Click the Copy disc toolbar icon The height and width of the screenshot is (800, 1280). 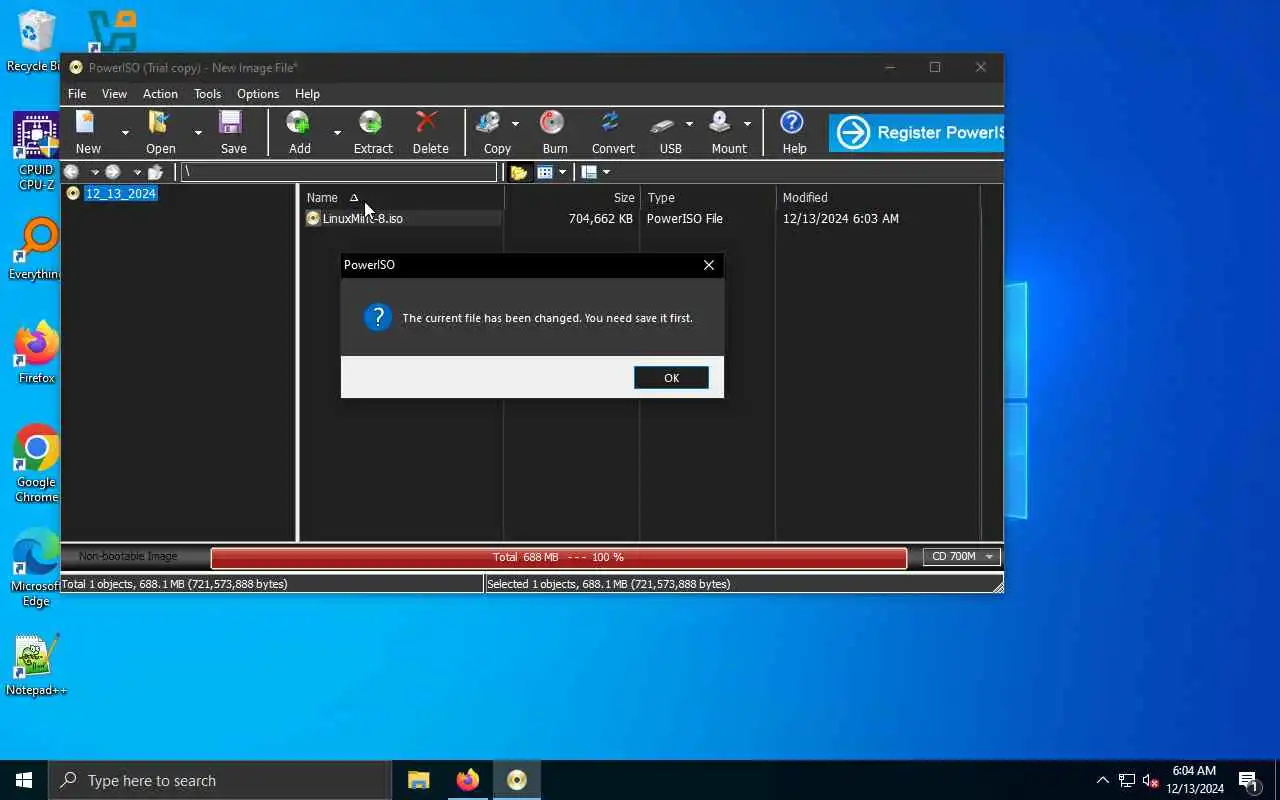click(x=489, y=123)
